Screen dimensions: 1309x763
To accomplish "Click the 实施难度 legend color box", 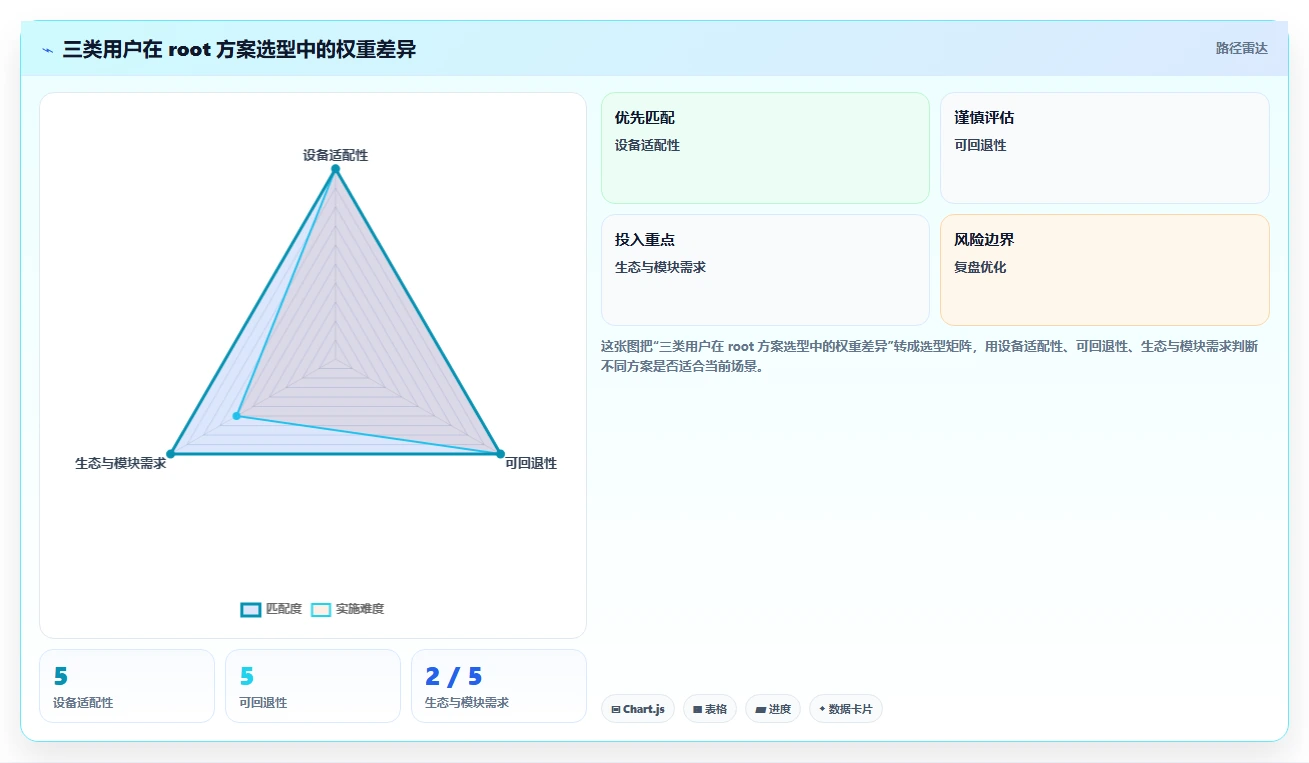I will (321, 609).
